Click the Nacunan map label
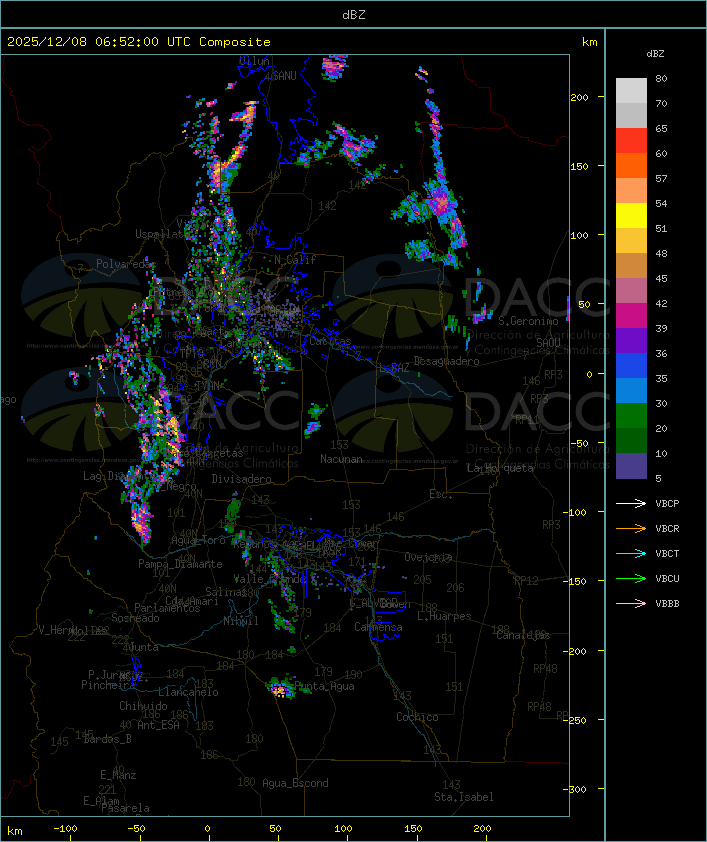This screenshot has width=707, height=842. coord(341,459)
